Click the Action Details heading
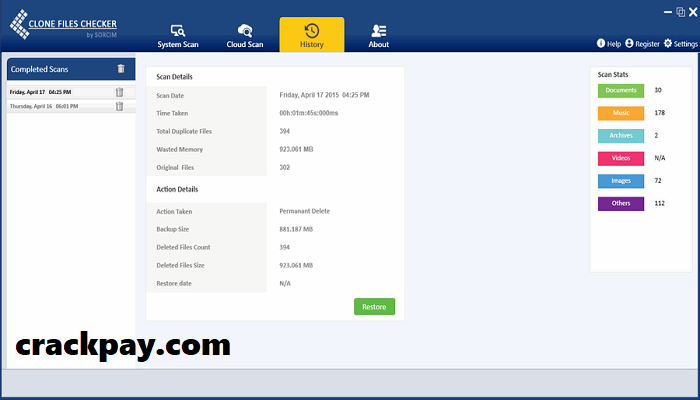Image resolution: width=700 pixels, height=400 pixels. point(177,189)
